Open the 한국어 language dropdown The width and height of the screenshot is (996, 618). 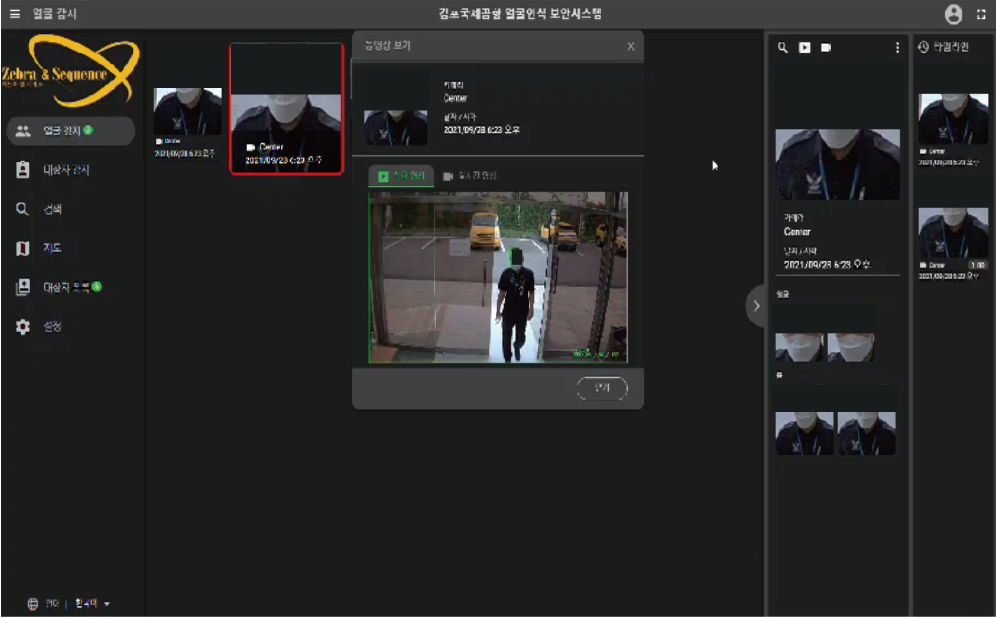click(91, 603)
